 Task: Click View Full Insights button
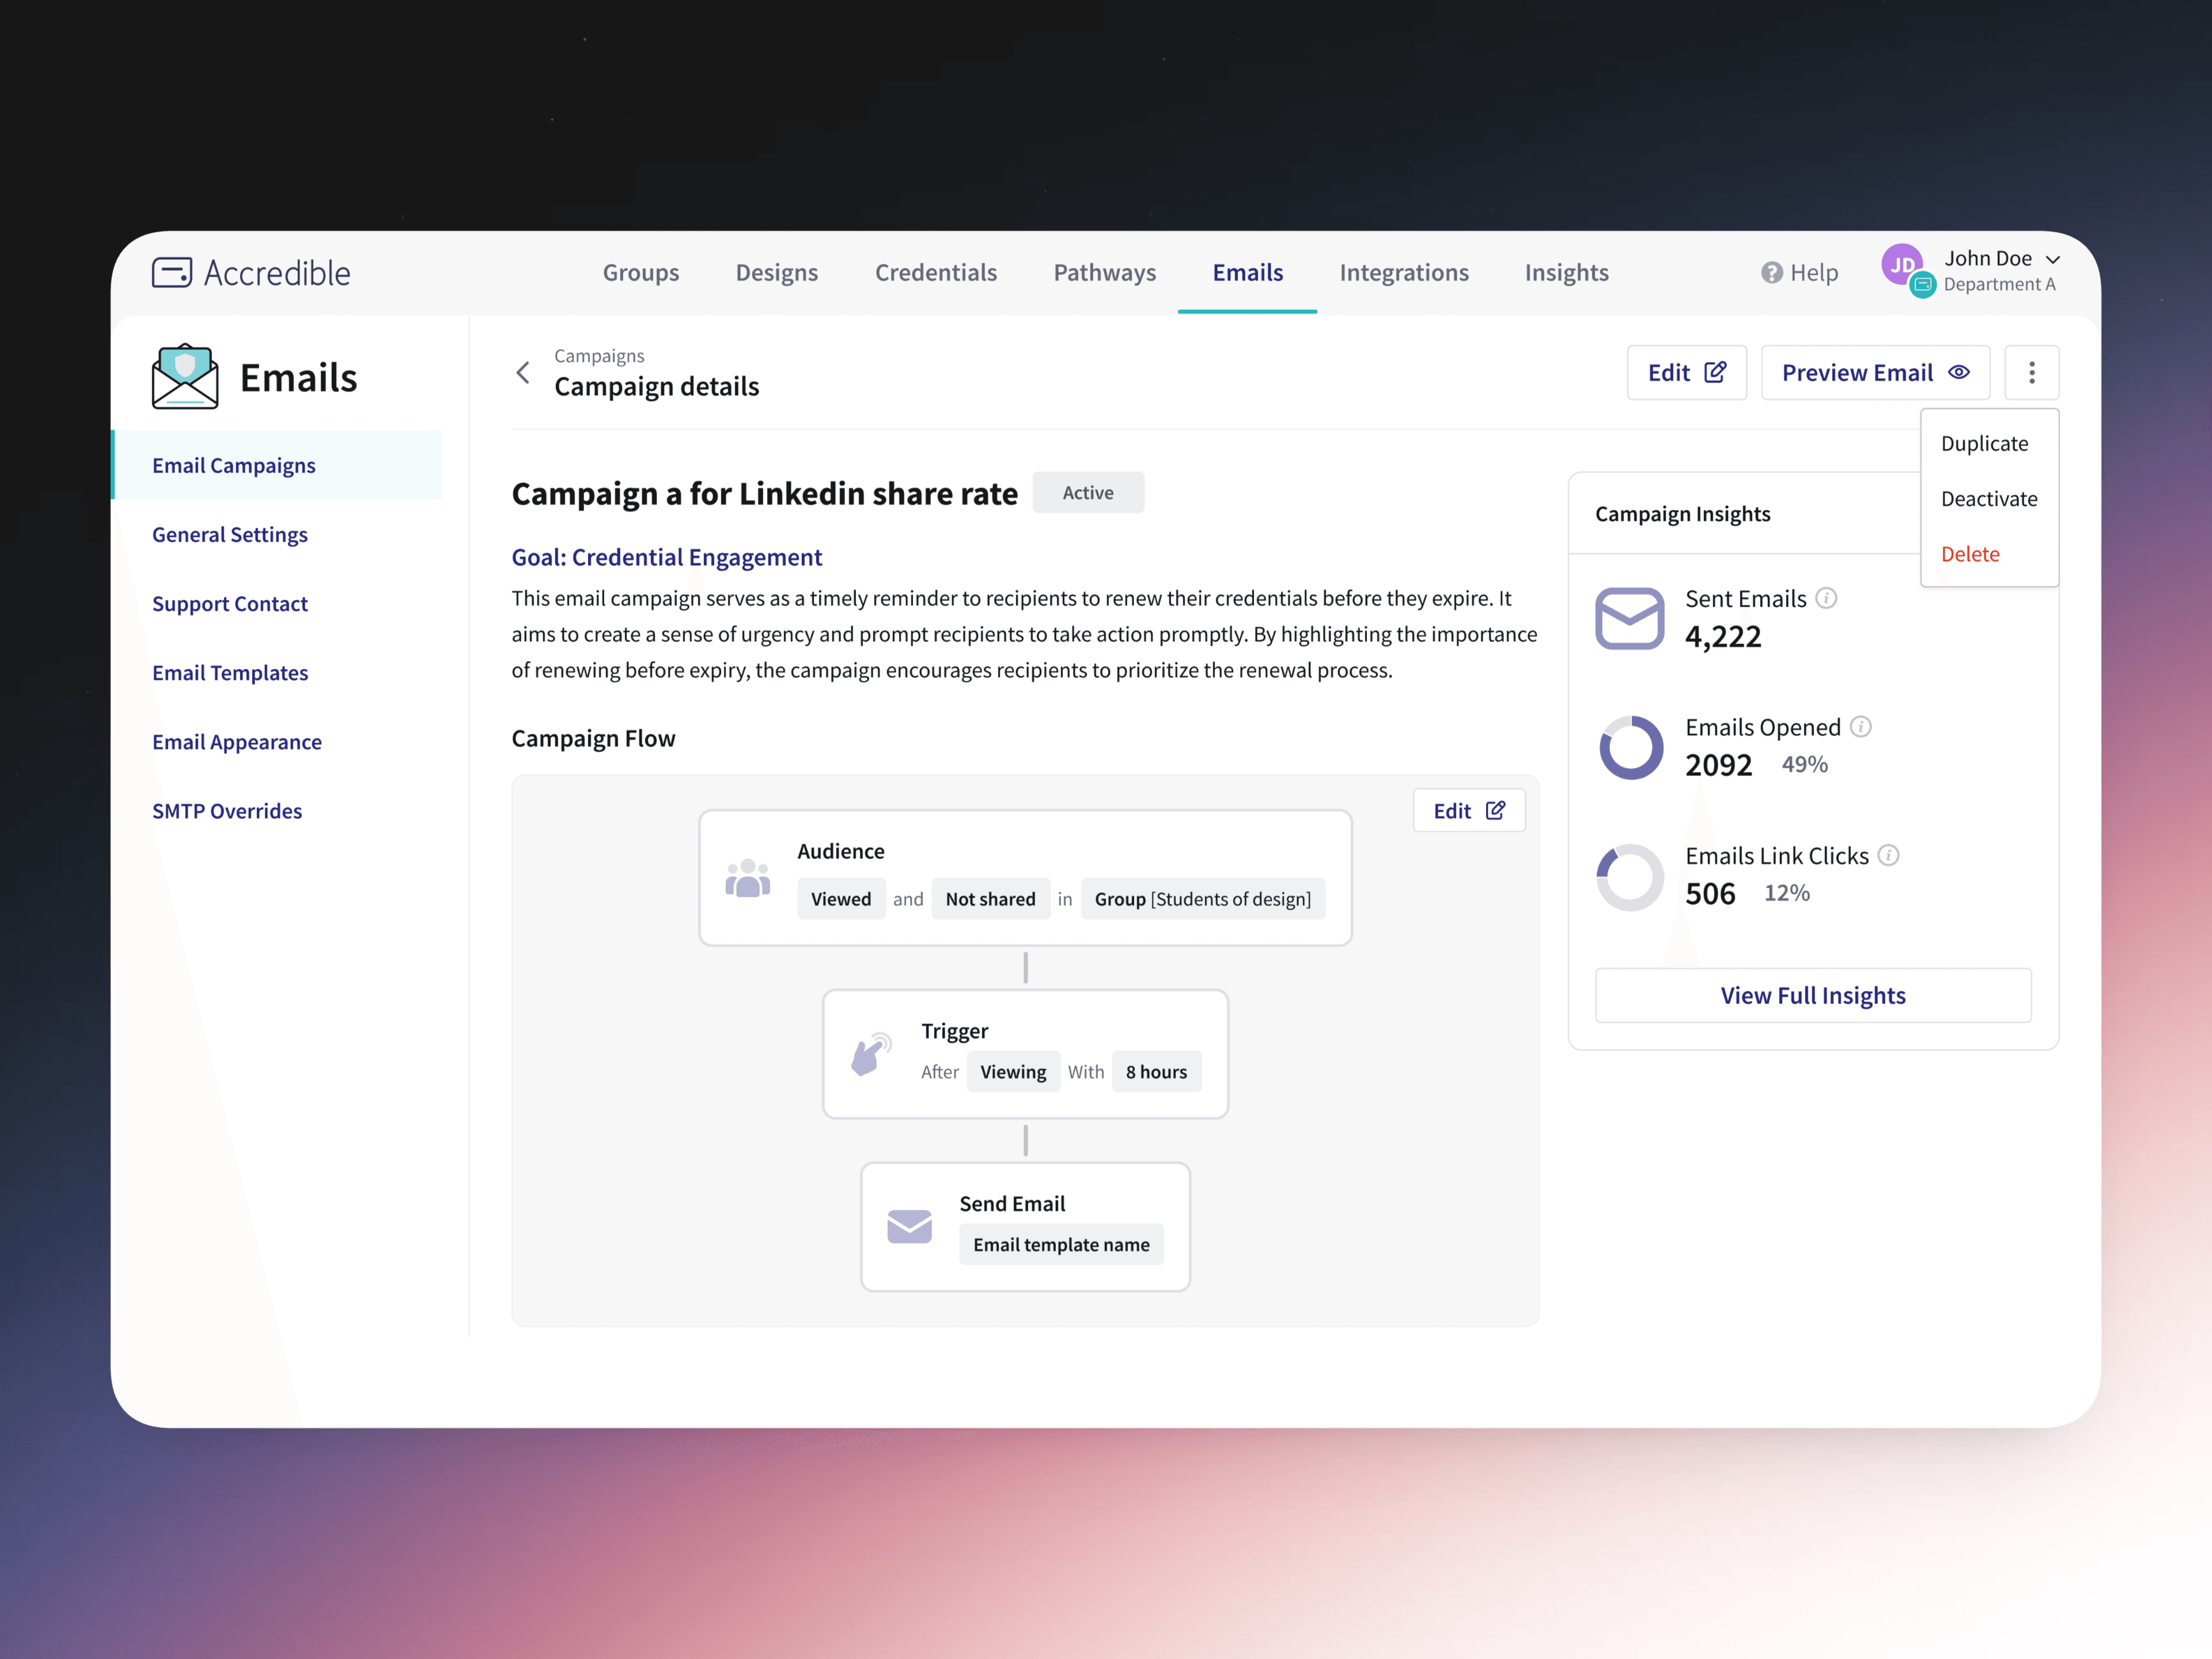(x=1812, y=995)
